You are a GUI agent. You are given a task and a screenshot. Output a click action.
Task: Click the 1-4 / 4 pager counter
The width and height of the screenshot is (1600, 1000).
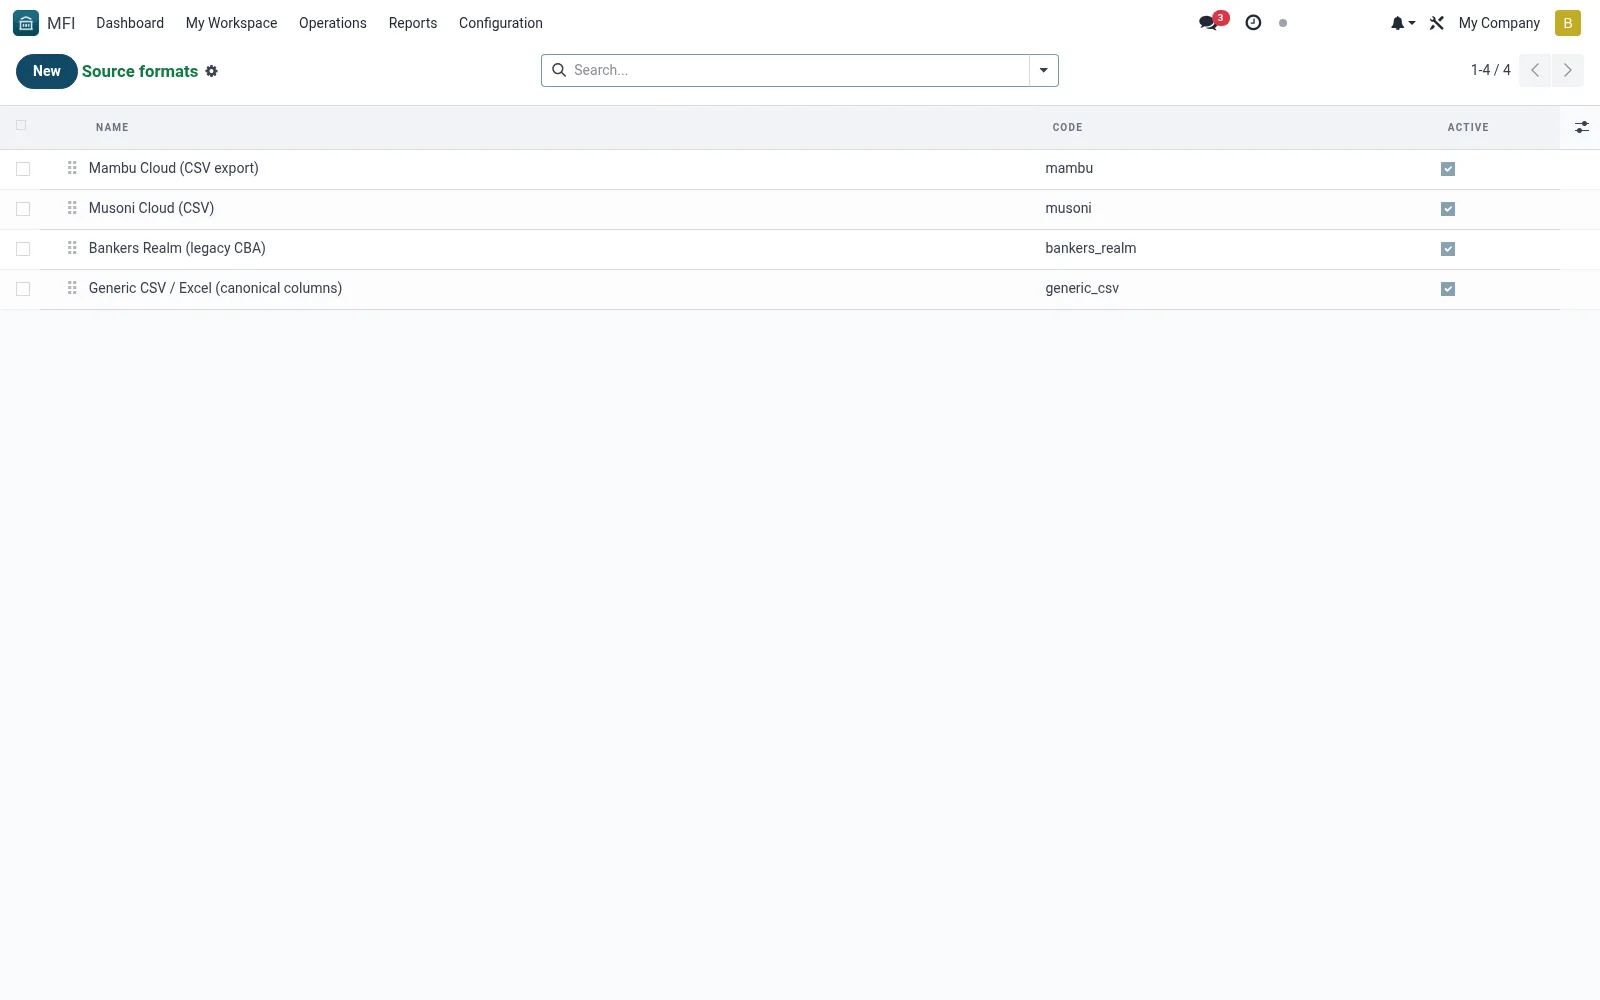tap(1490, 70)
